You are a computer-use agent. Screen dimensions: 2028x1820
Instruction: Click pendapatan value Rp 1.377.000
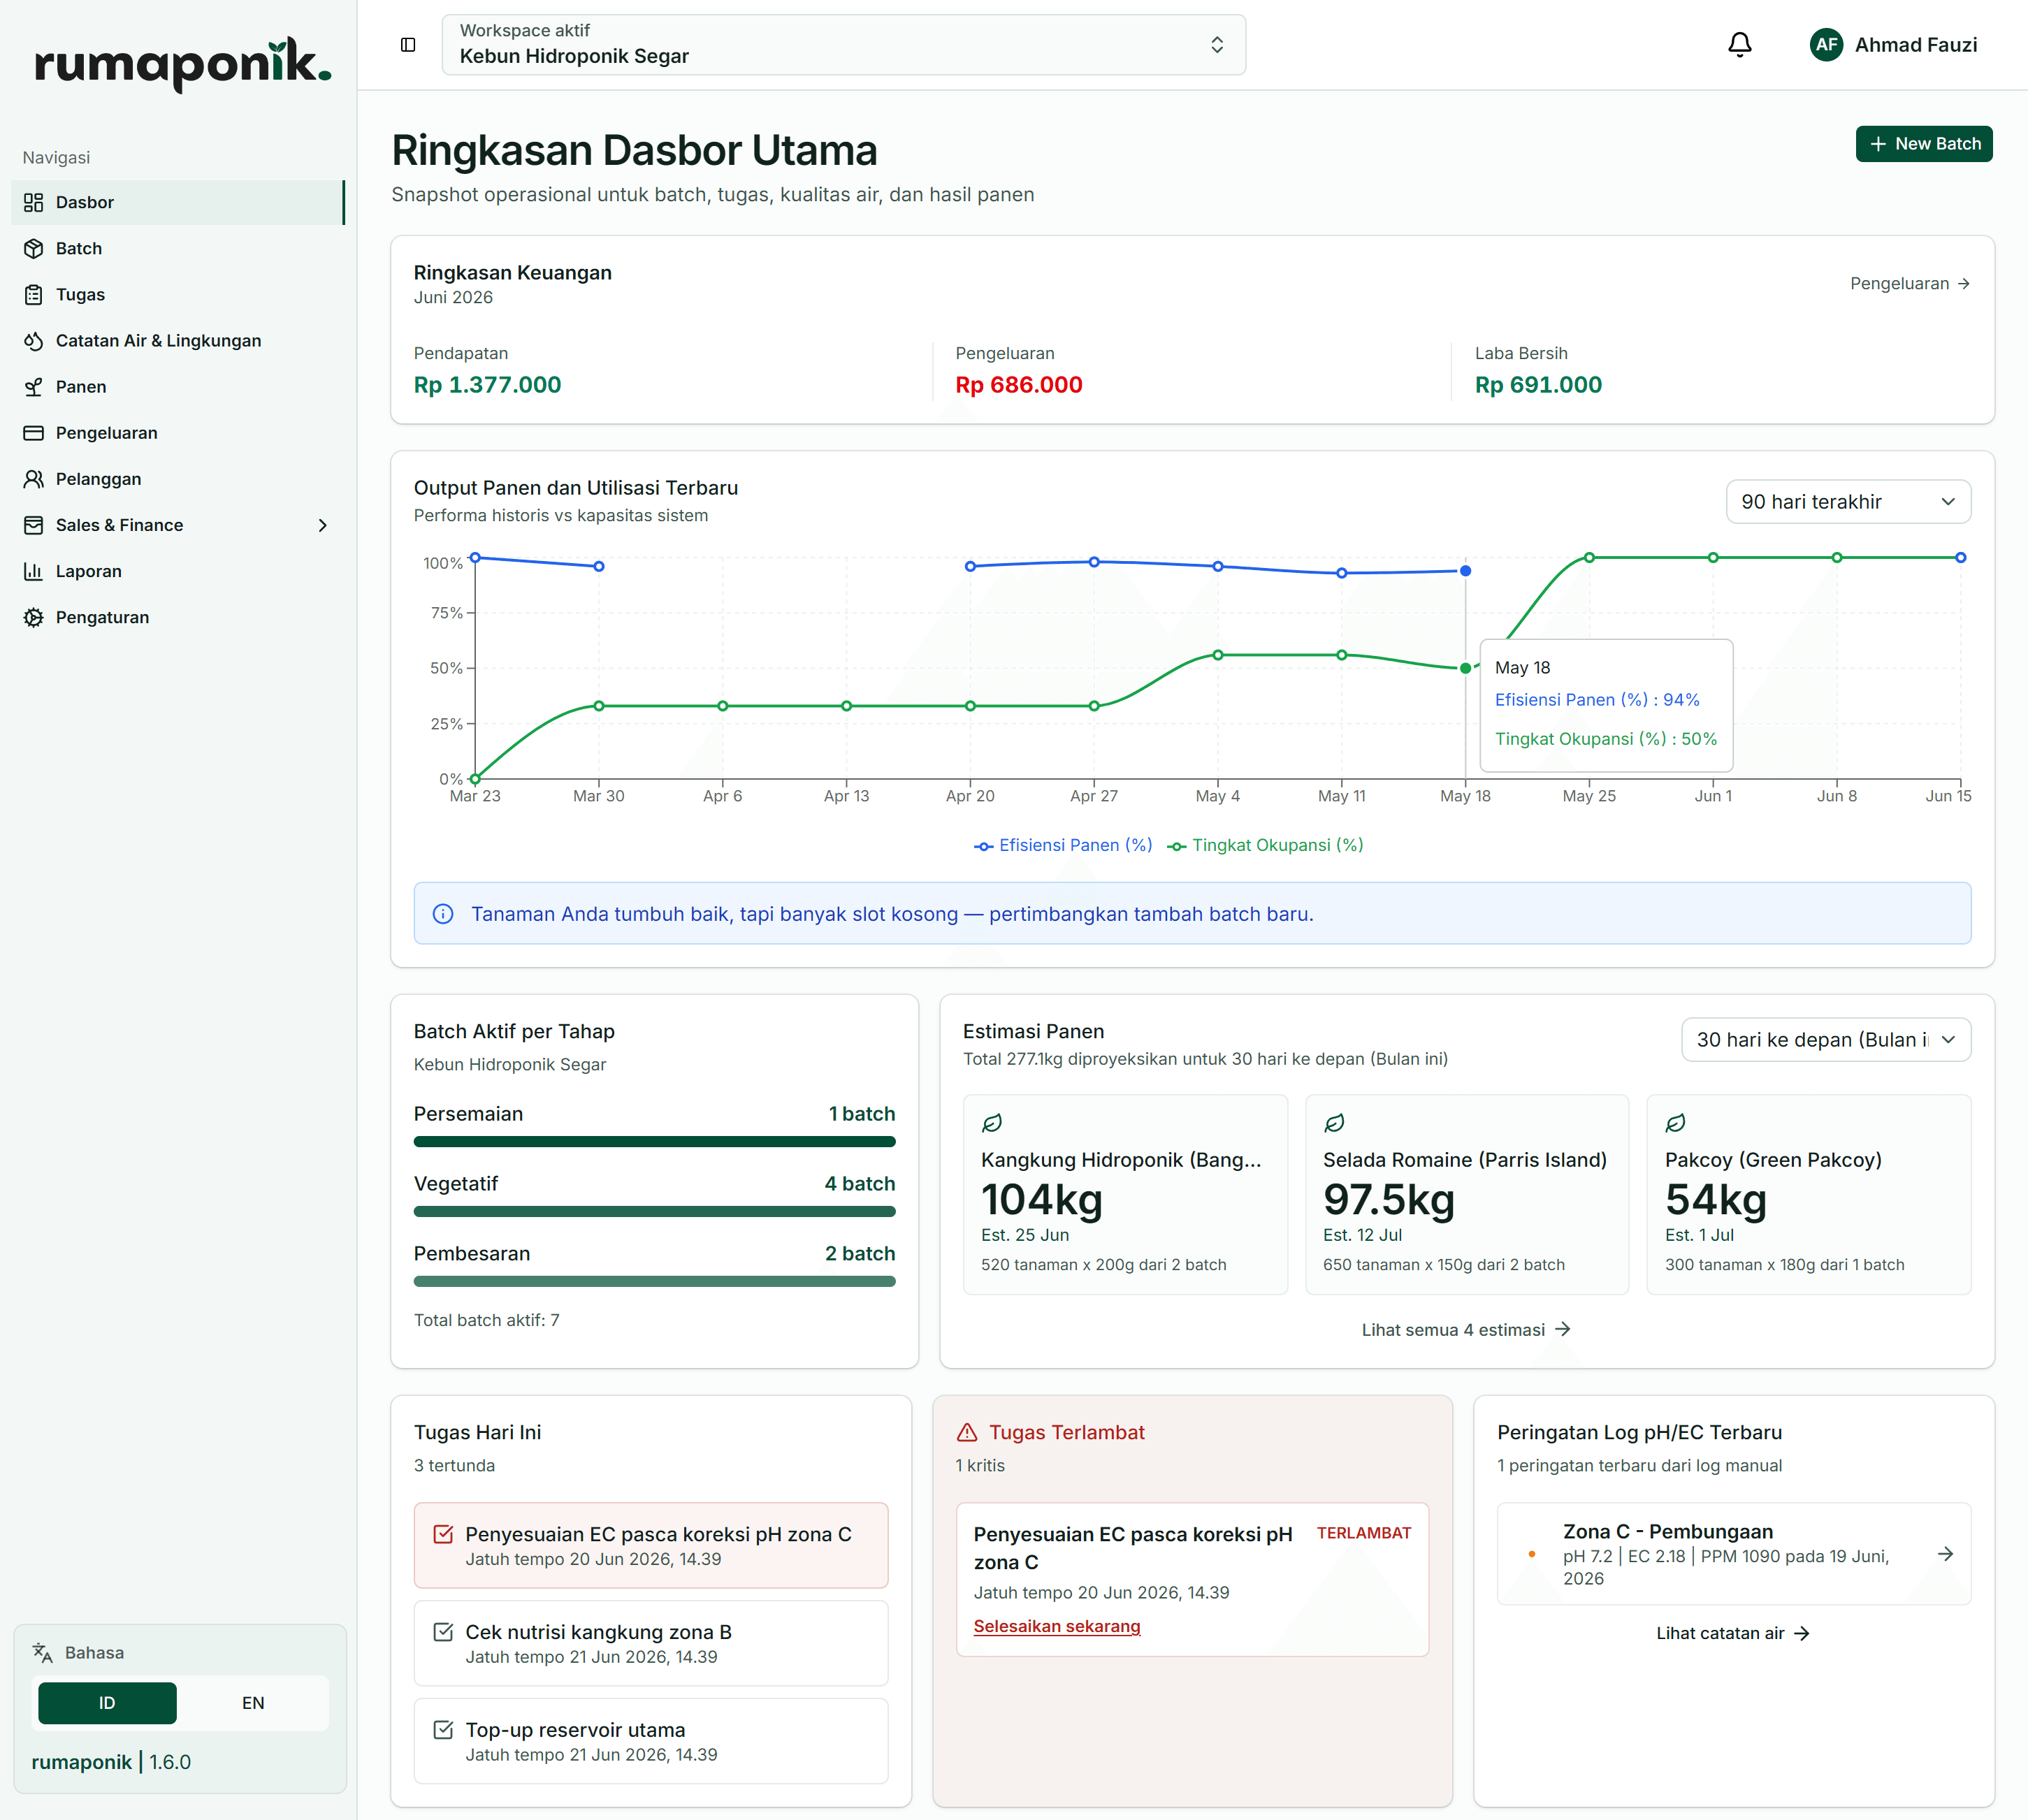487,385
